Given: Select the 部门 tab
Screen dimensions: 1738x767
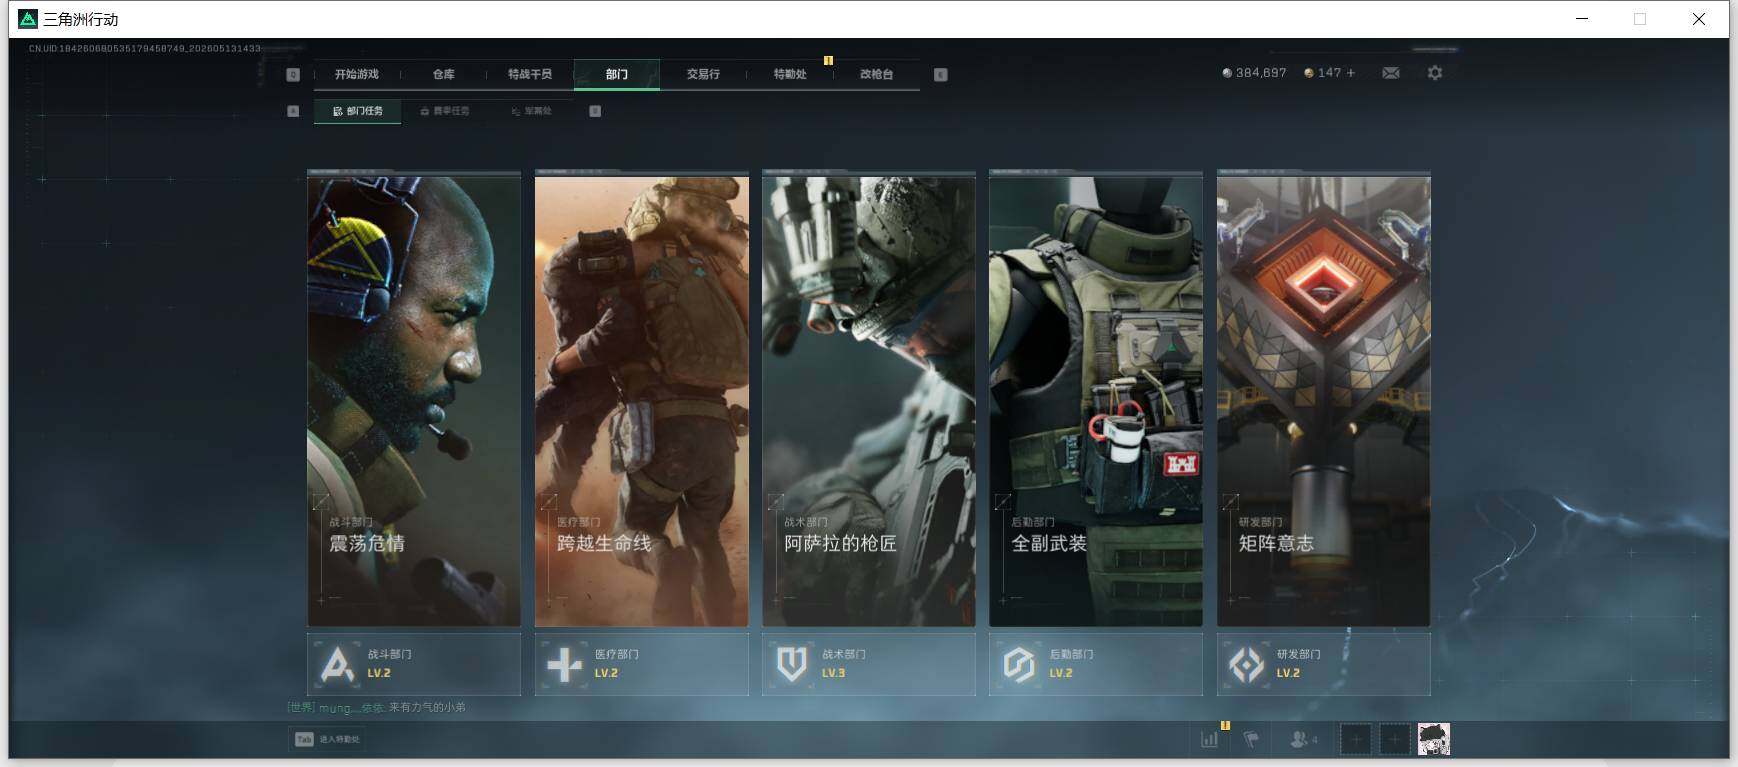Looking at the screenshot, I should click(616, 74).
